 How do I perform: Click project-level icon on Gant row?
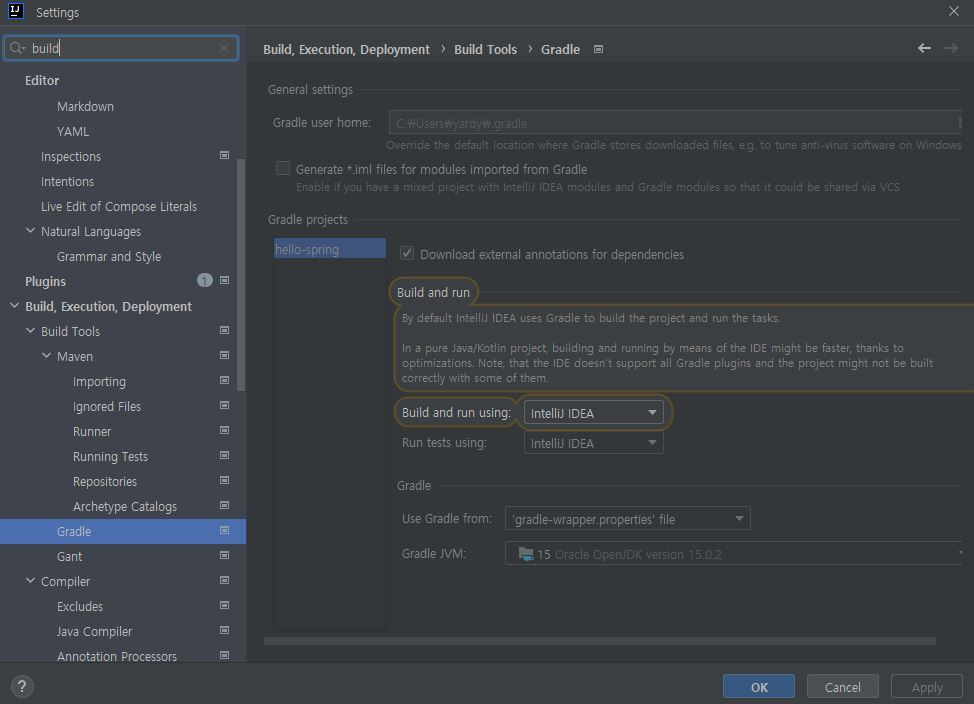(x=224, y=555)
